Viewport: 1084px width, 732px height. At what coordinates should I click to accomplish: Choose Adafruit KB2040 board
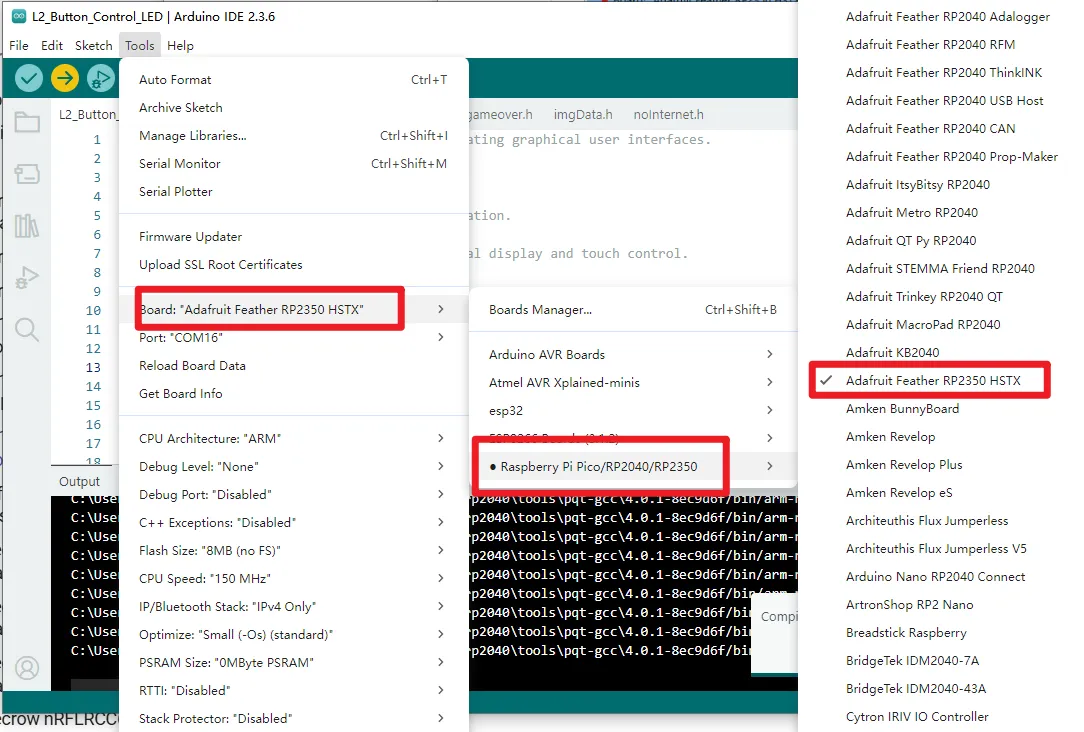click(x=892, y=353)
